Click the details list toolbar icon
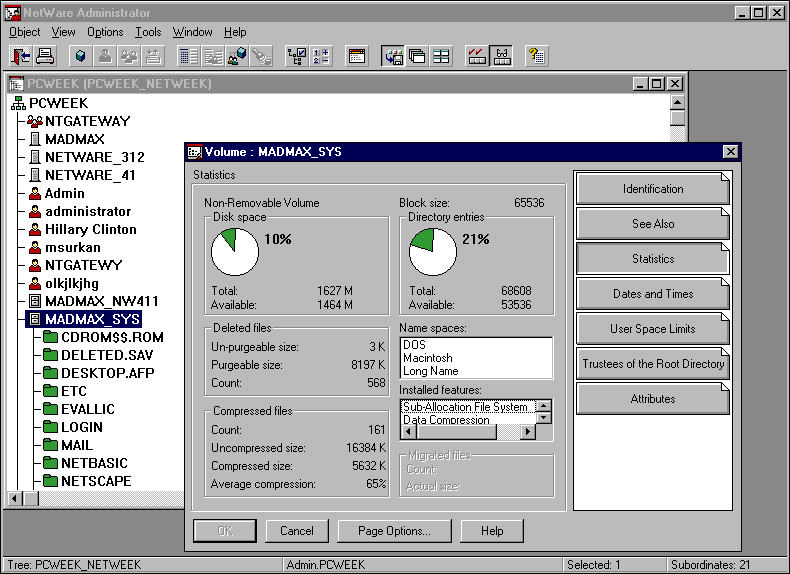 [x=189, y=56]
